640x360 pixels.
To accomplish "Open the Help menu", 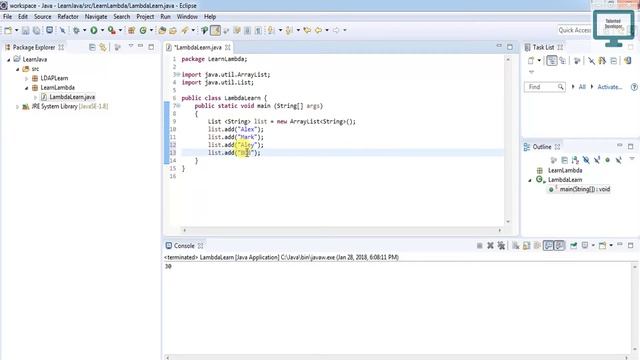I will point(210,17).
